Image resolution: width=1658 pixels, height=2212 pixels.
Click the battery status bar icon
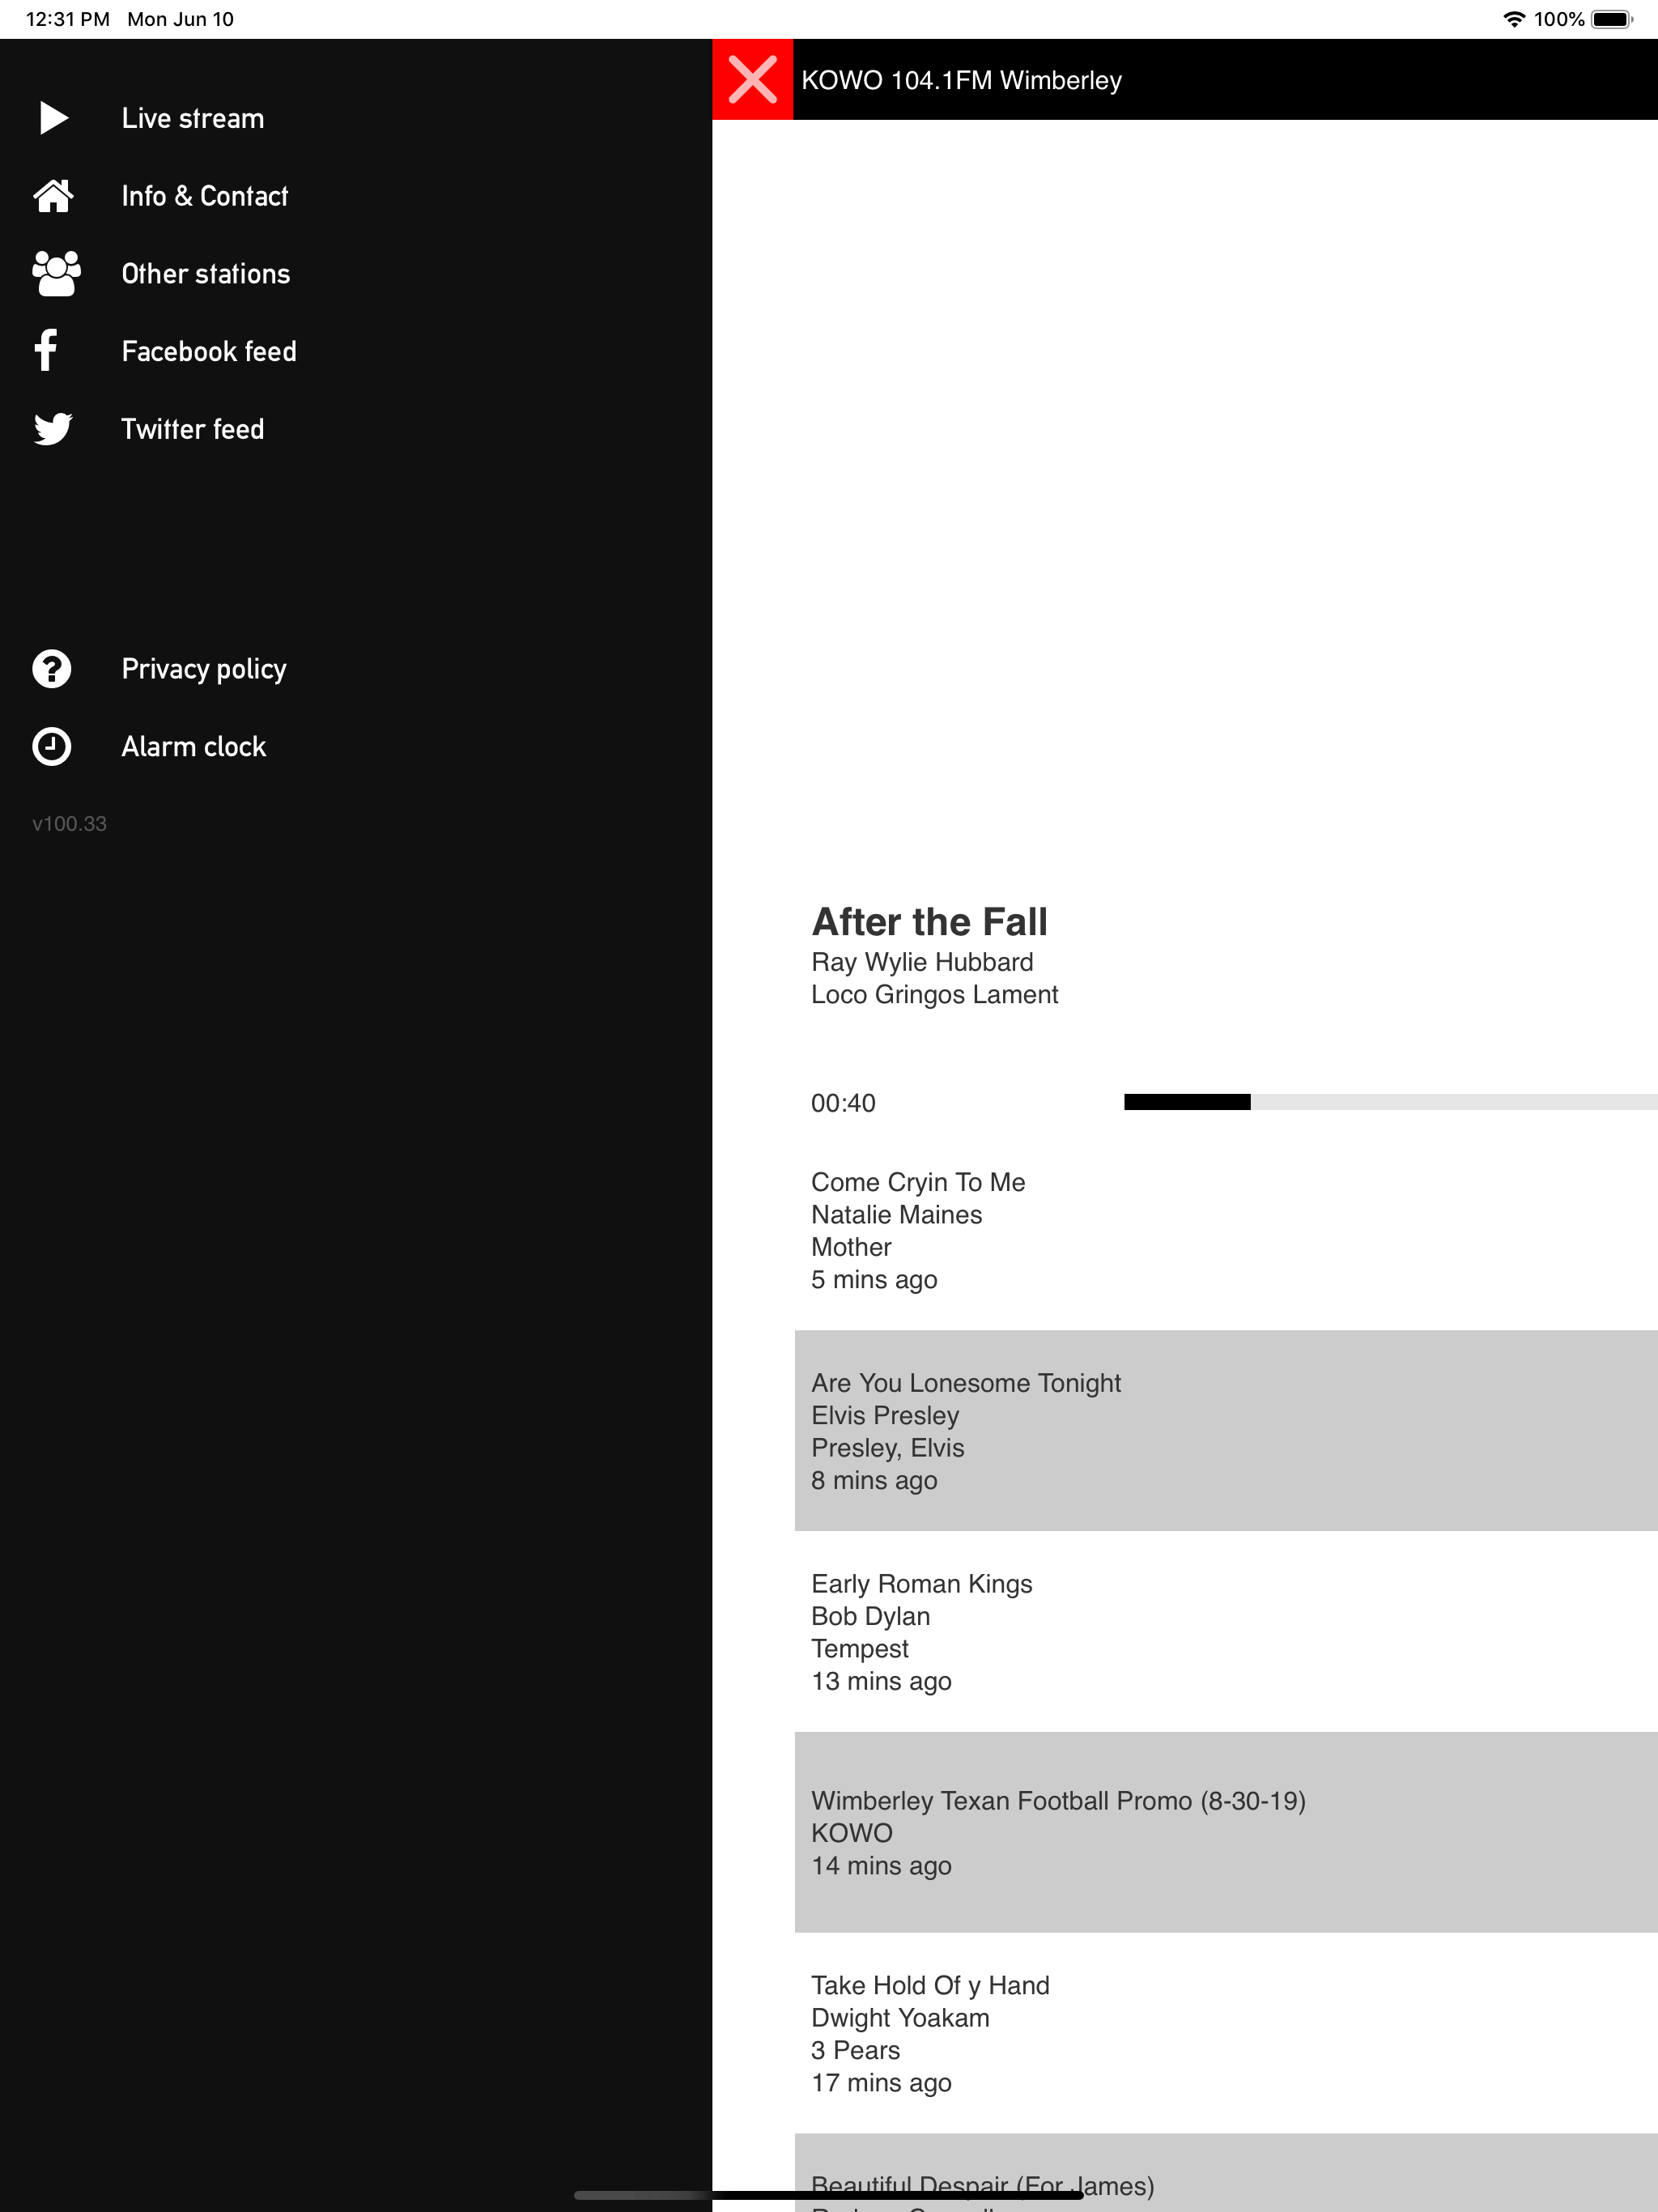[1612, 19]
